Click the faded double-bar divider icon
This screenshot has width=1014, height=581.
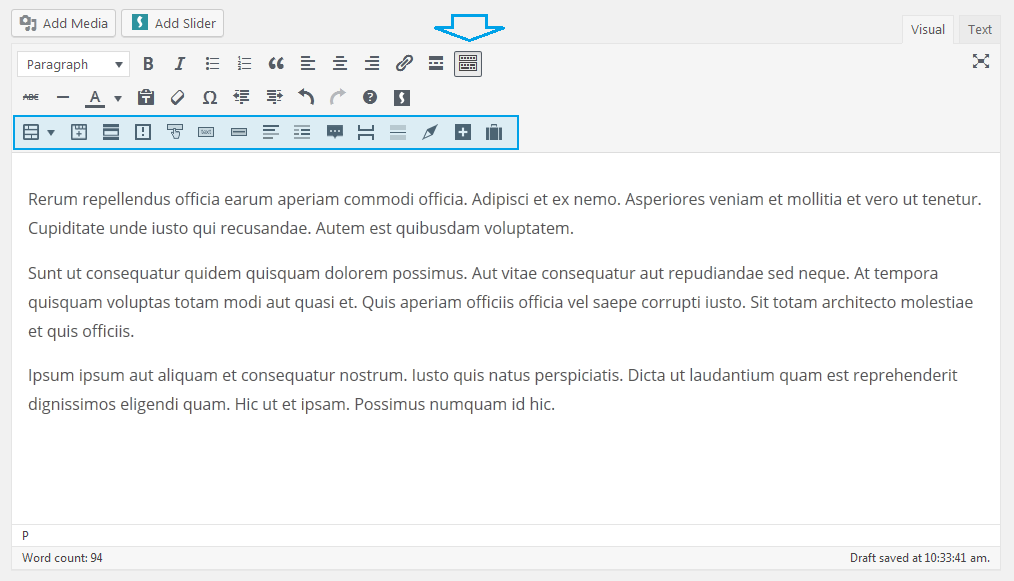point(398,132)
